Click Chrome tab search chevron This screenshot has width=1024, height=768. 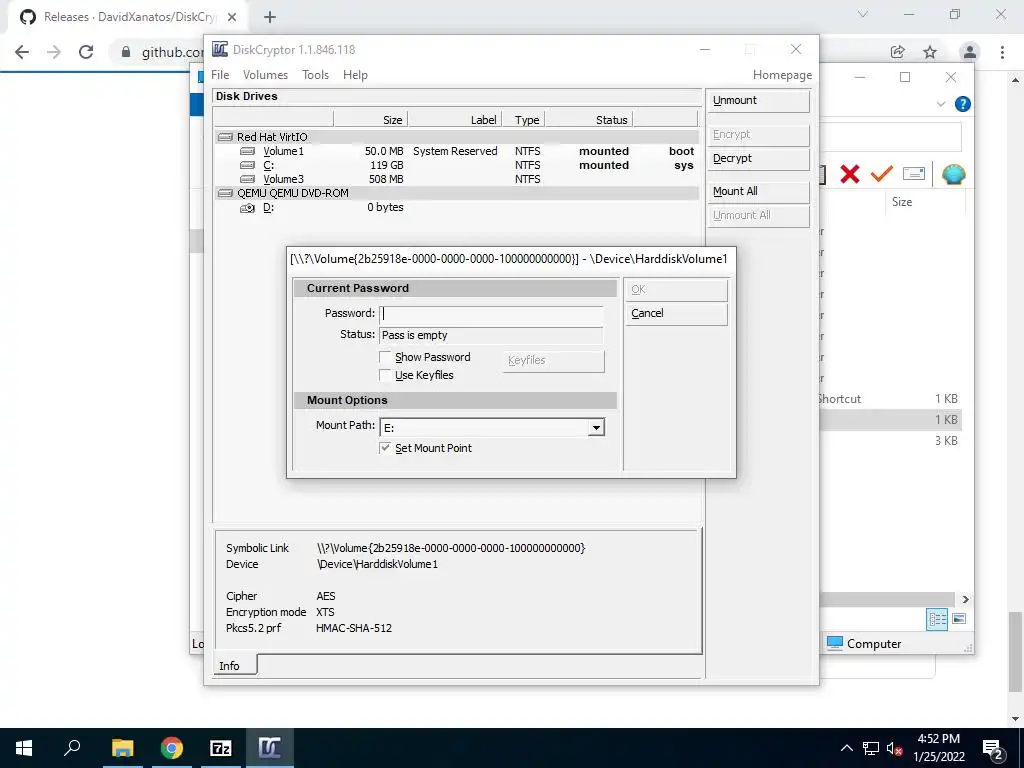click(863, 14)
